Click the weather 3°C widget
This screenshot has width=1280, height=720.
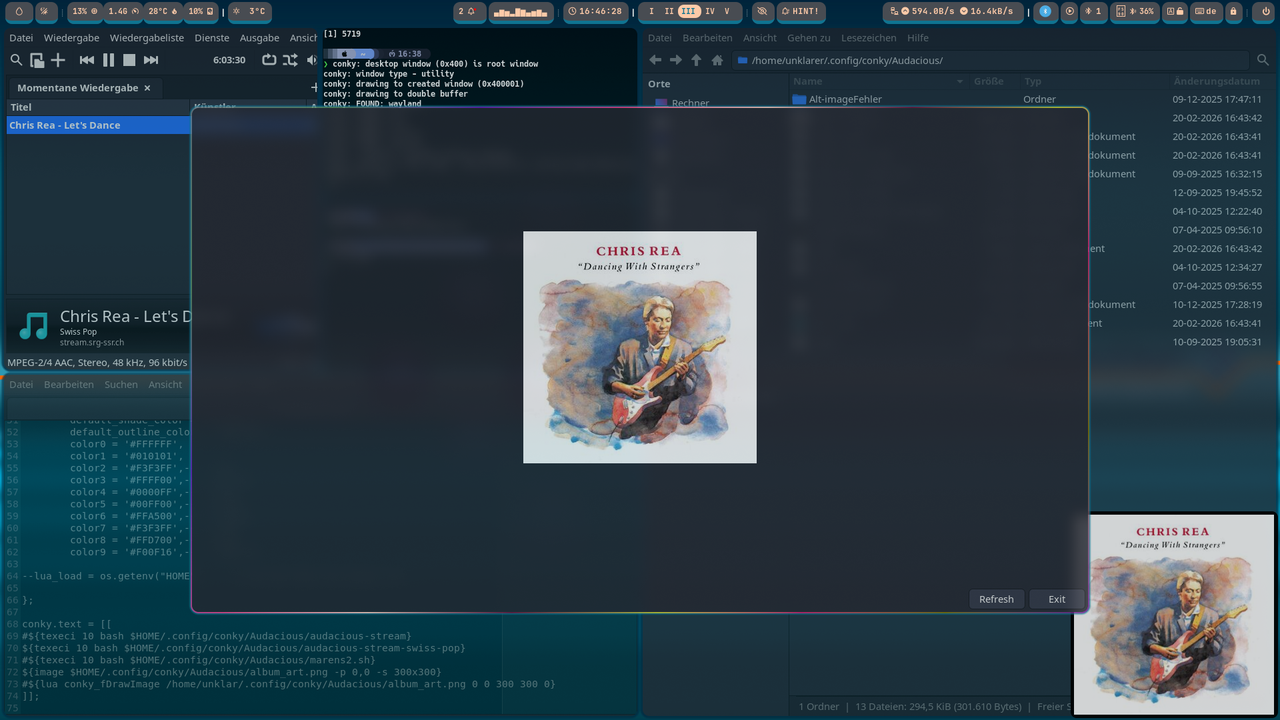[249, 11]
